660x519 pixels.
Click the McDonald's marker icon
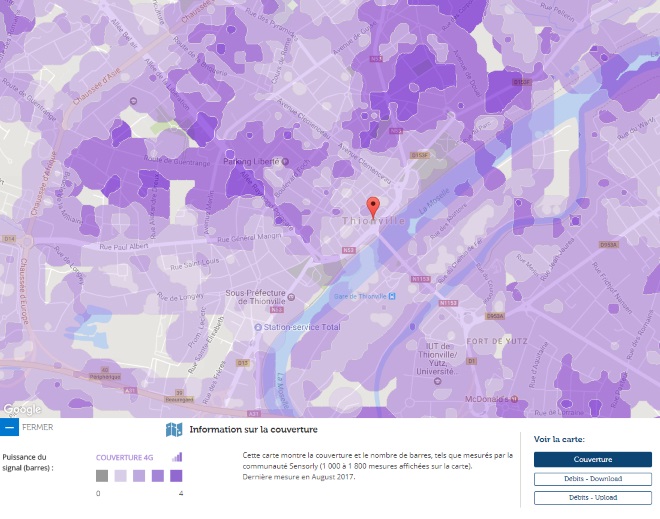[x=514, y=399]
